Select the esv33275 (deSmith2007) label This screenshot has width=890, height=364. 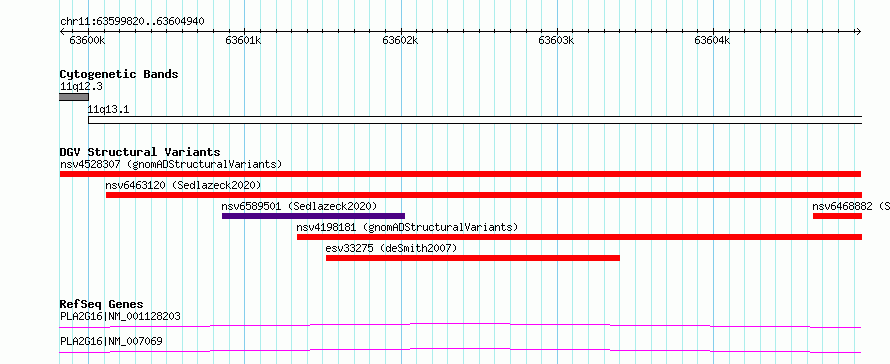tap(391, 249)
